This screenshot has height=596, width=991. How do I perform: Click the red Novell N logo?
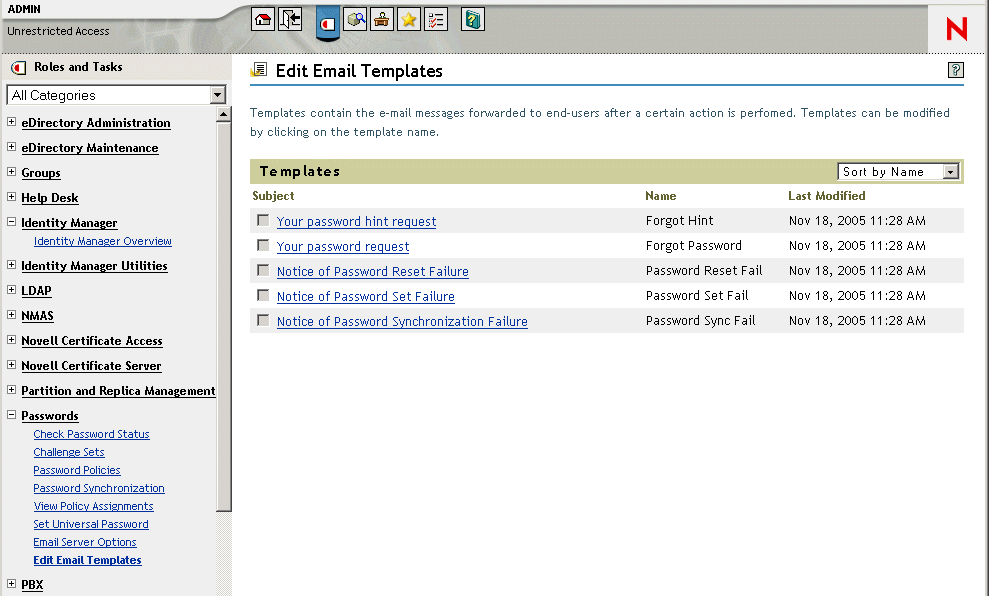pos(955,29)
